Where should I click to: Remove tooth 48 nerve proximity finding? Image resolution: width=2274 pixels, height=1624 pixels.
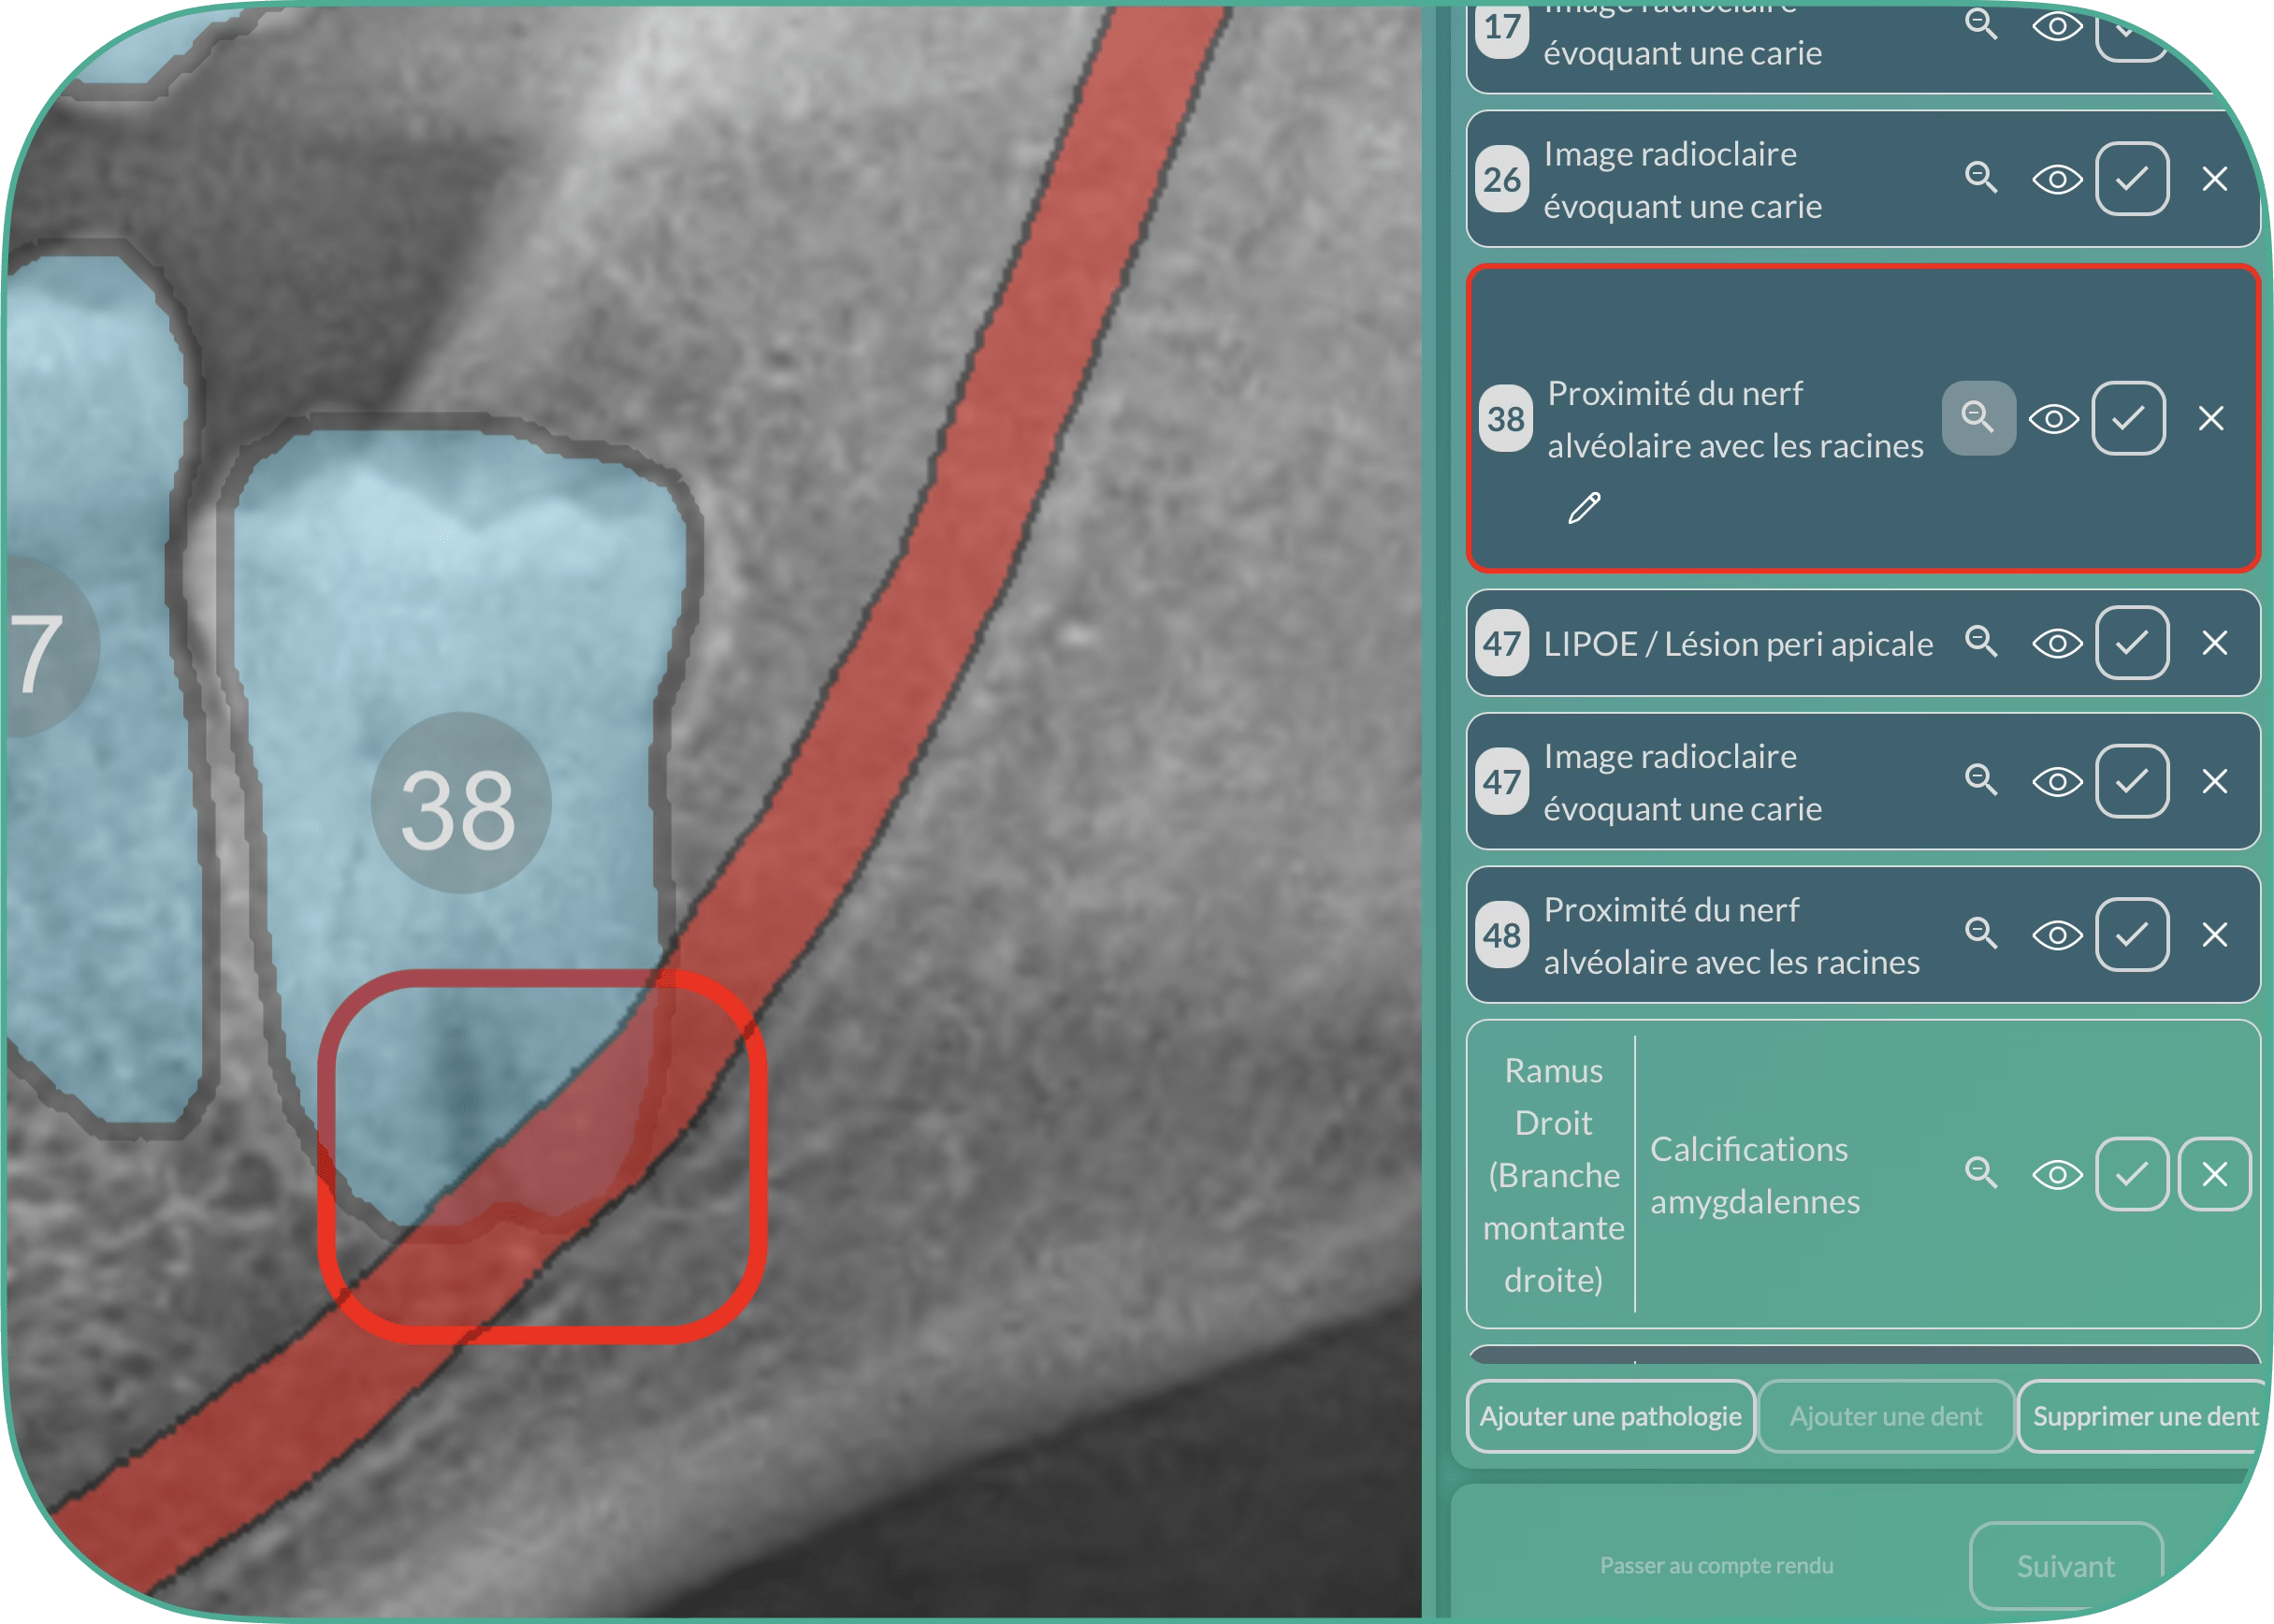[2214, 934]
